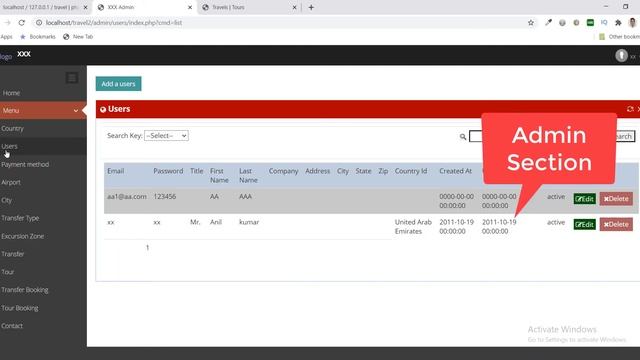This screenshot has width=640, height=360.
Task: Open Contact in the sidebar
Action: click(x=12, y=326)
